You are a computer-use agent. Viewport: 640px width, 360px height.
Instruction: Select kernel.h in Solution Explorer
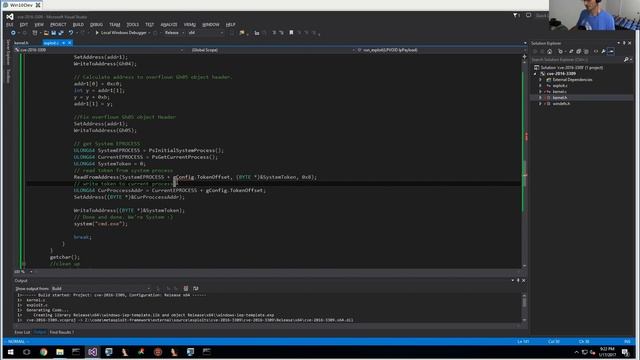coord(560,98)
